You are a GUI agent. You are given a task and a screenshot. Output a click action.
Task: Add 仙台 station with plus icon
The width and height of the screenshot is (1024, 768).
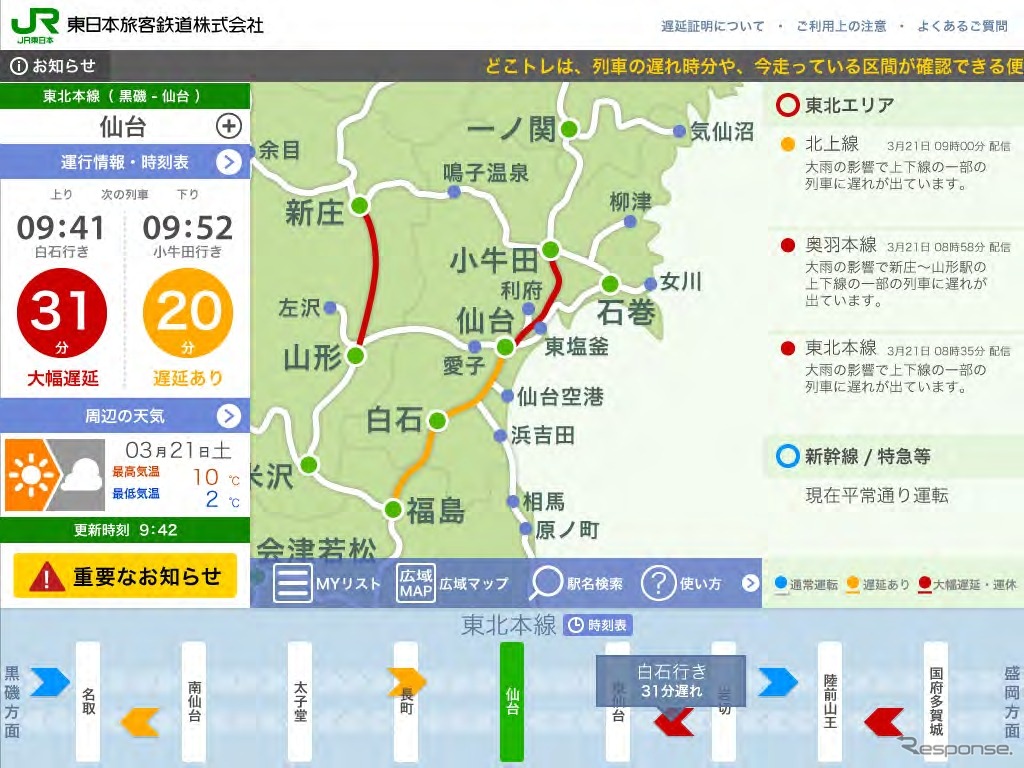229,126
